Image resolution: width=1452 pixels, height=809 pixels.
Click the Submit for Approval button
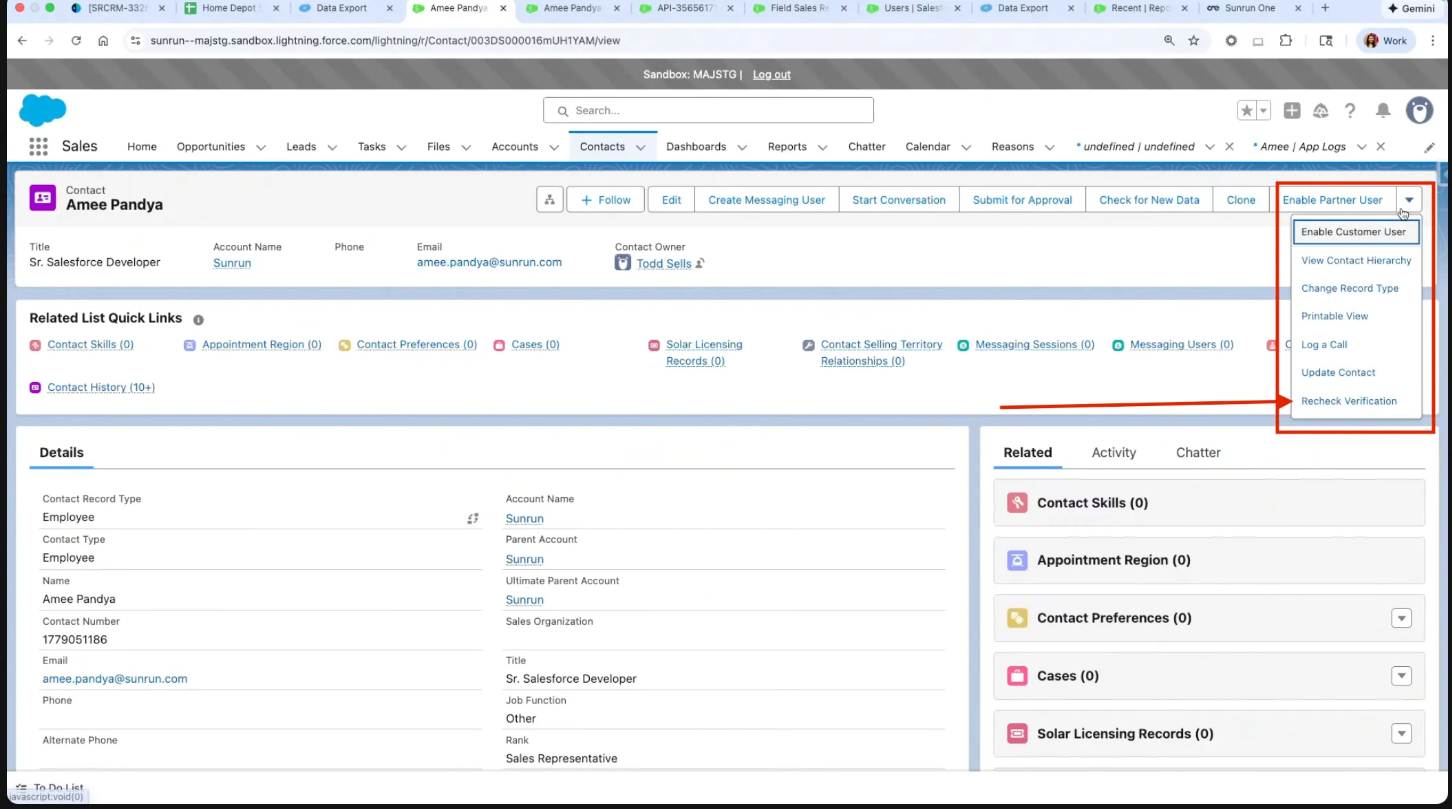[x=1022, y=200]
